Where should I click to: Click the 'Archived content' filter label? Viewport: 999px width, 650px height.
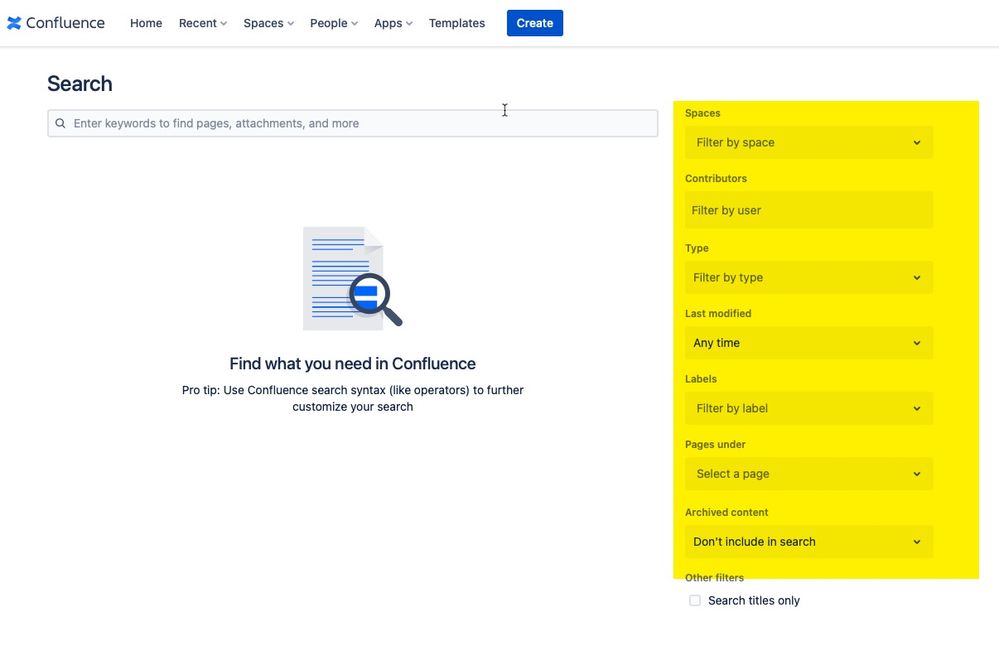point(726,512)
